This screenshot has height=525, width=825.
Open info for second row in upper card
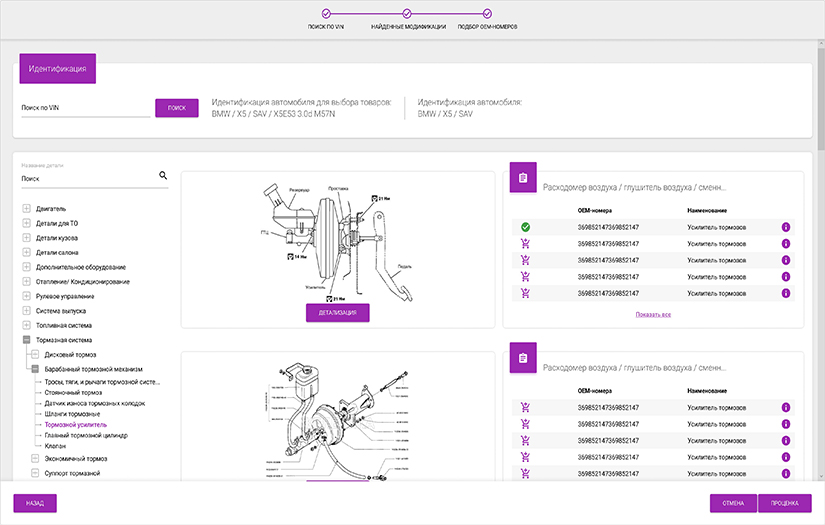point(786,244)
